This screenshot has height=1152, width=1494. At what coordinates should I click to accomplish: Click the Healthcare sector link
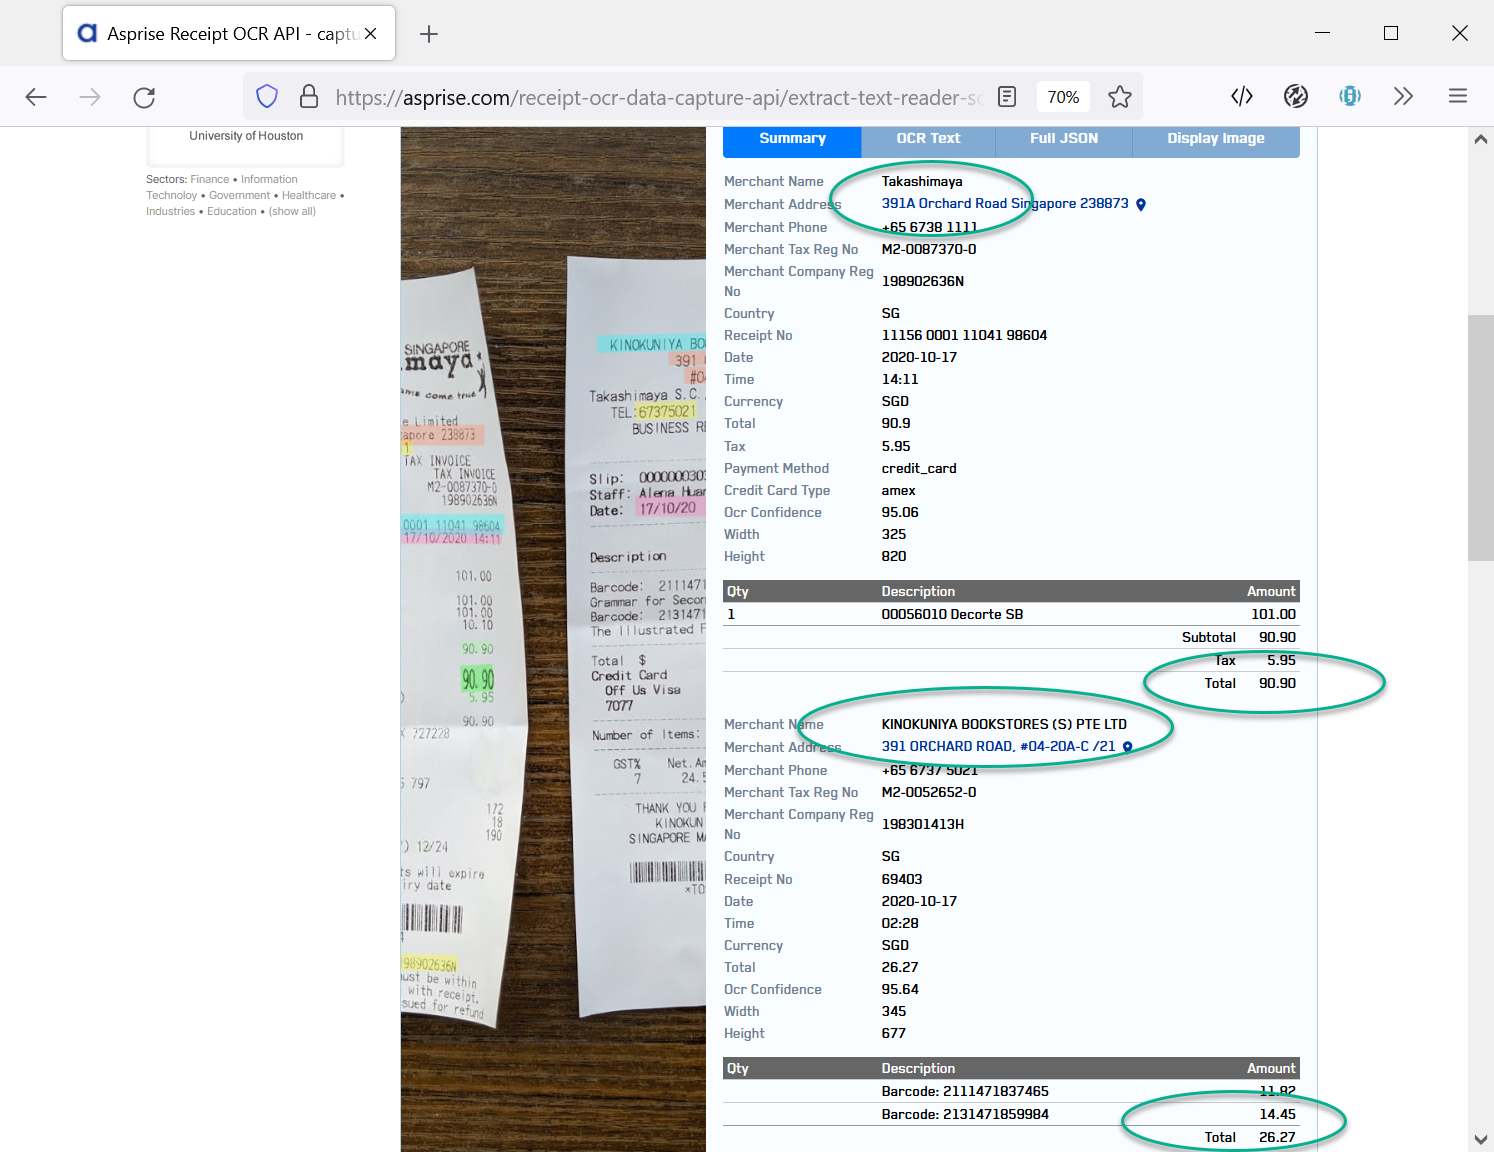click(x=308, y=196)
